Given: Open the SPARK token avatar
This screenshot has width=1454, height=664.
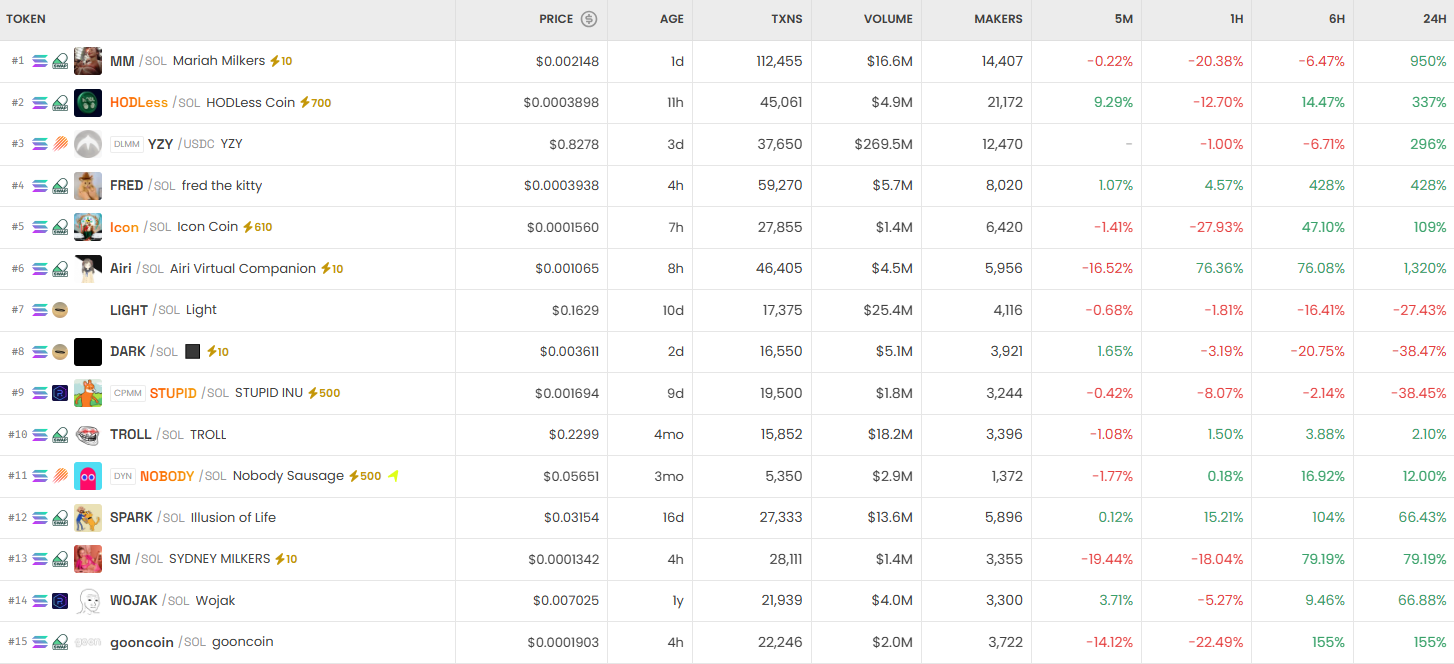Looking at the screenshot, I should click(x=88, y=518).
